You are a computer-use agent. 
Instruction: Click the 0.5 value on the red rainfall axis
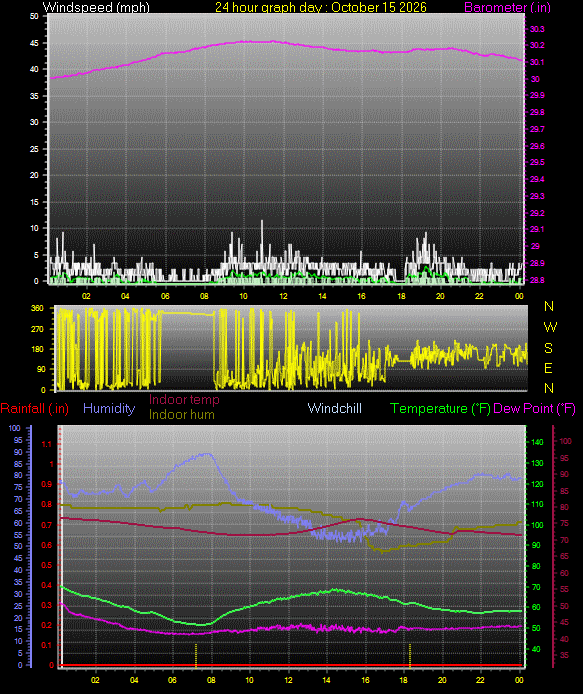(46, 565)
